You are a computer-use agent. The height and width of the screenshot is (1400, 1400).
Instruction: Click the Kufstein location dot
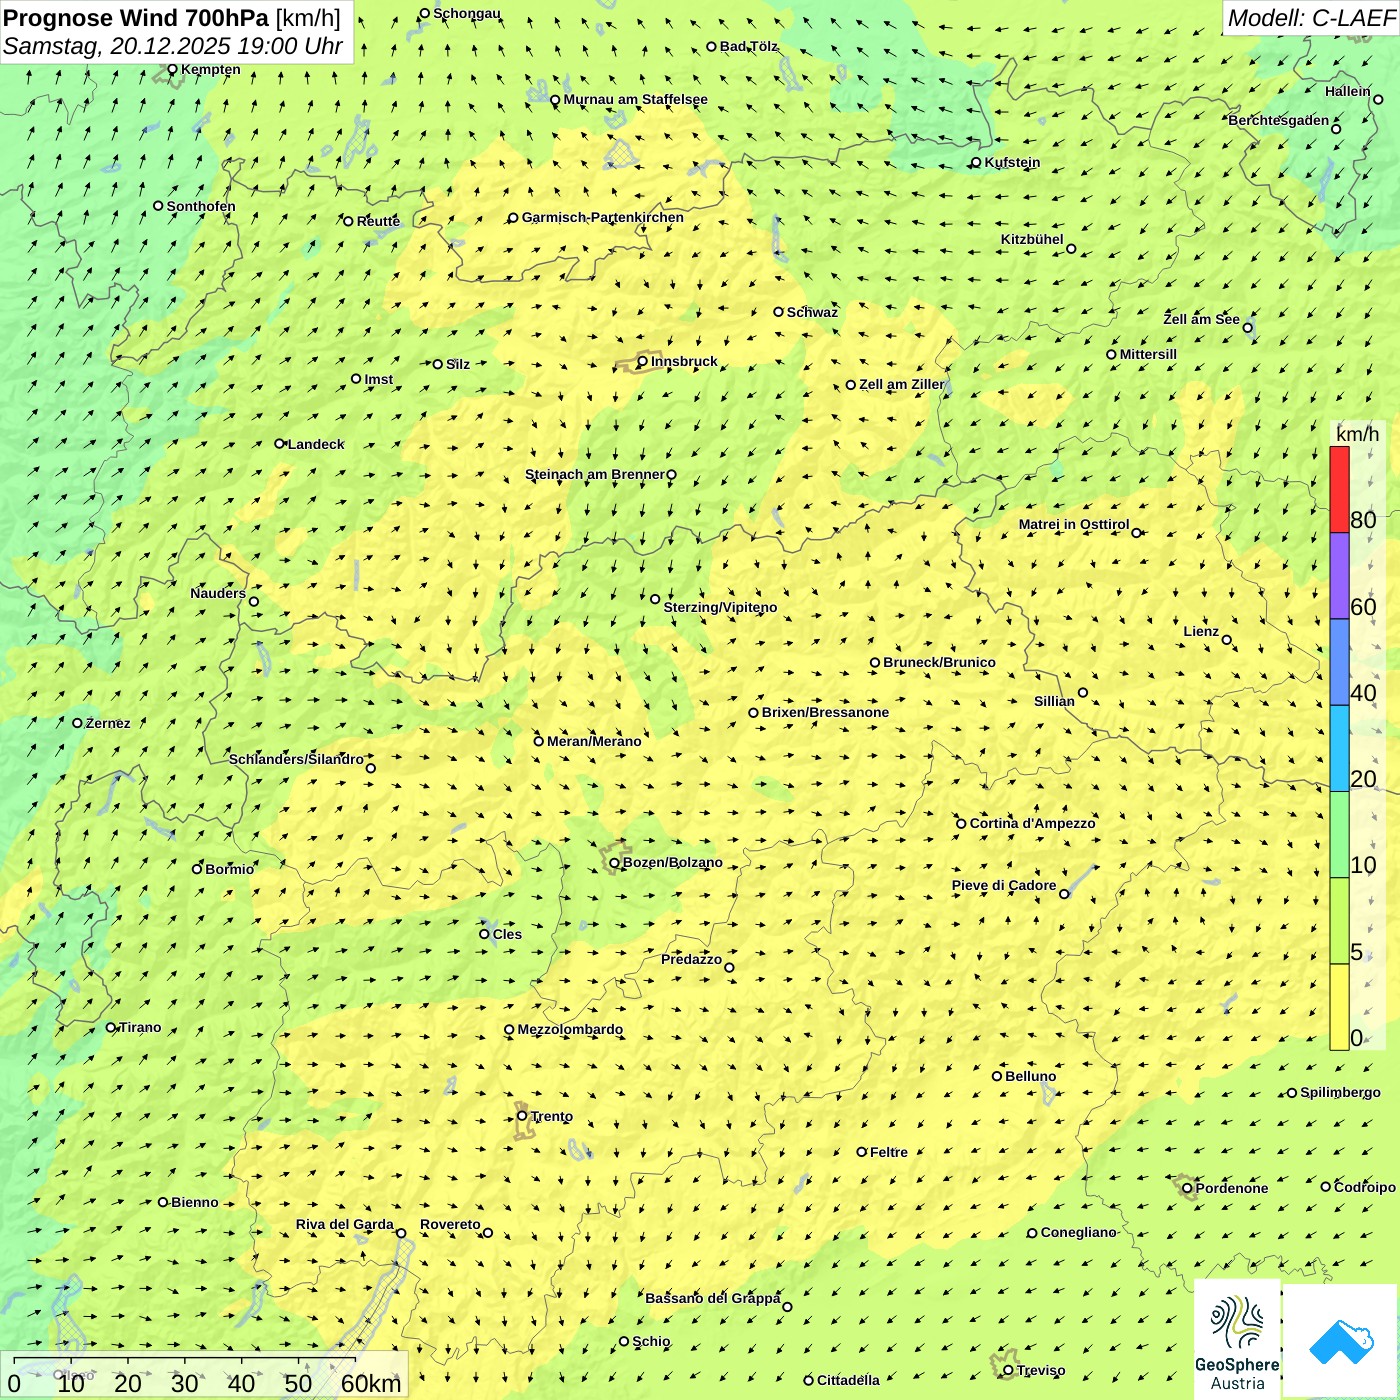click(976, 162)
